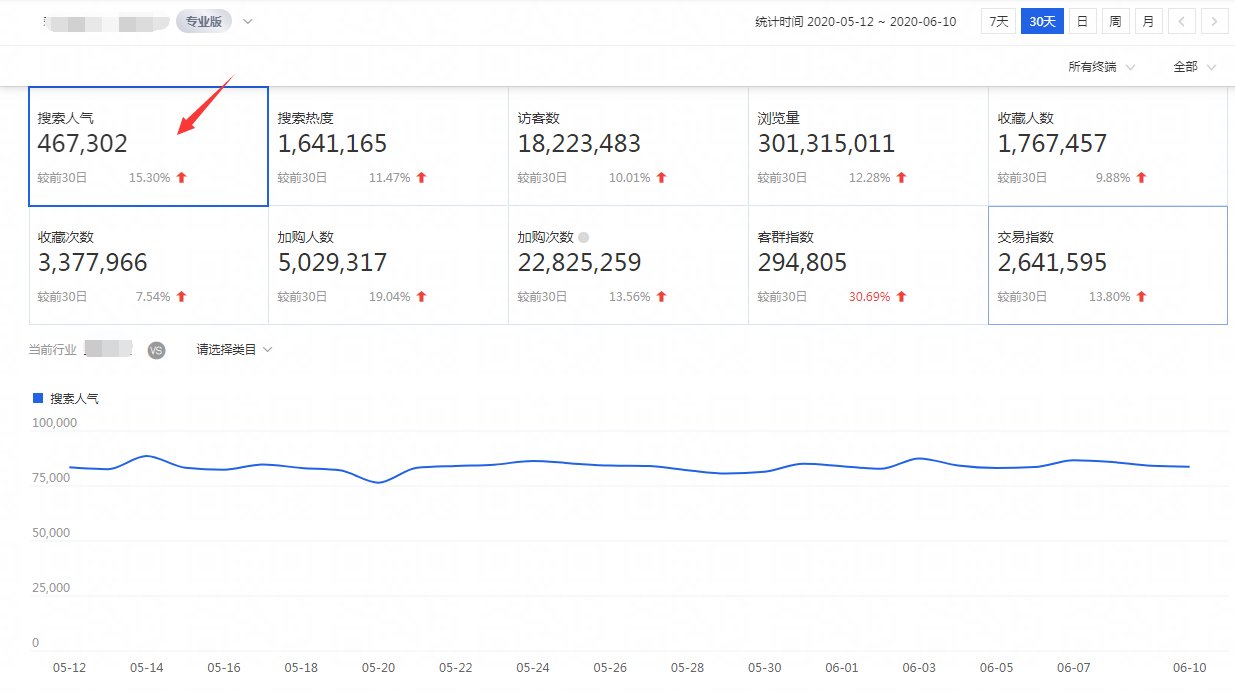The width and height of the screenshot is (1235, 693).
Task: Select the 交易指数 metric card
Action: click(x=1107, y=265)
